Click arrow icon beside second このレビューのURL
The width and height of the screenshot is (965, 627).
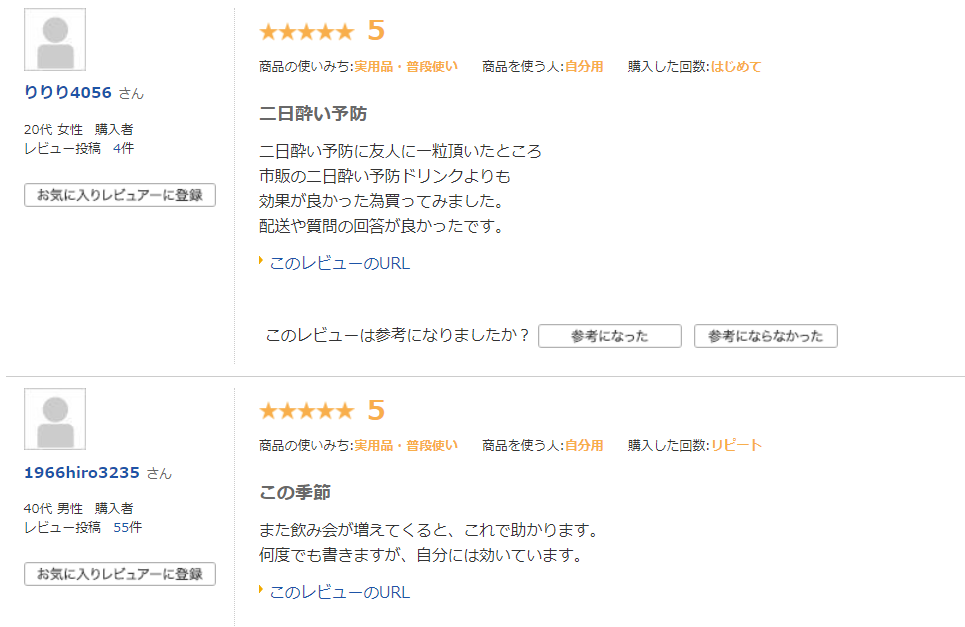coord(262,590)
